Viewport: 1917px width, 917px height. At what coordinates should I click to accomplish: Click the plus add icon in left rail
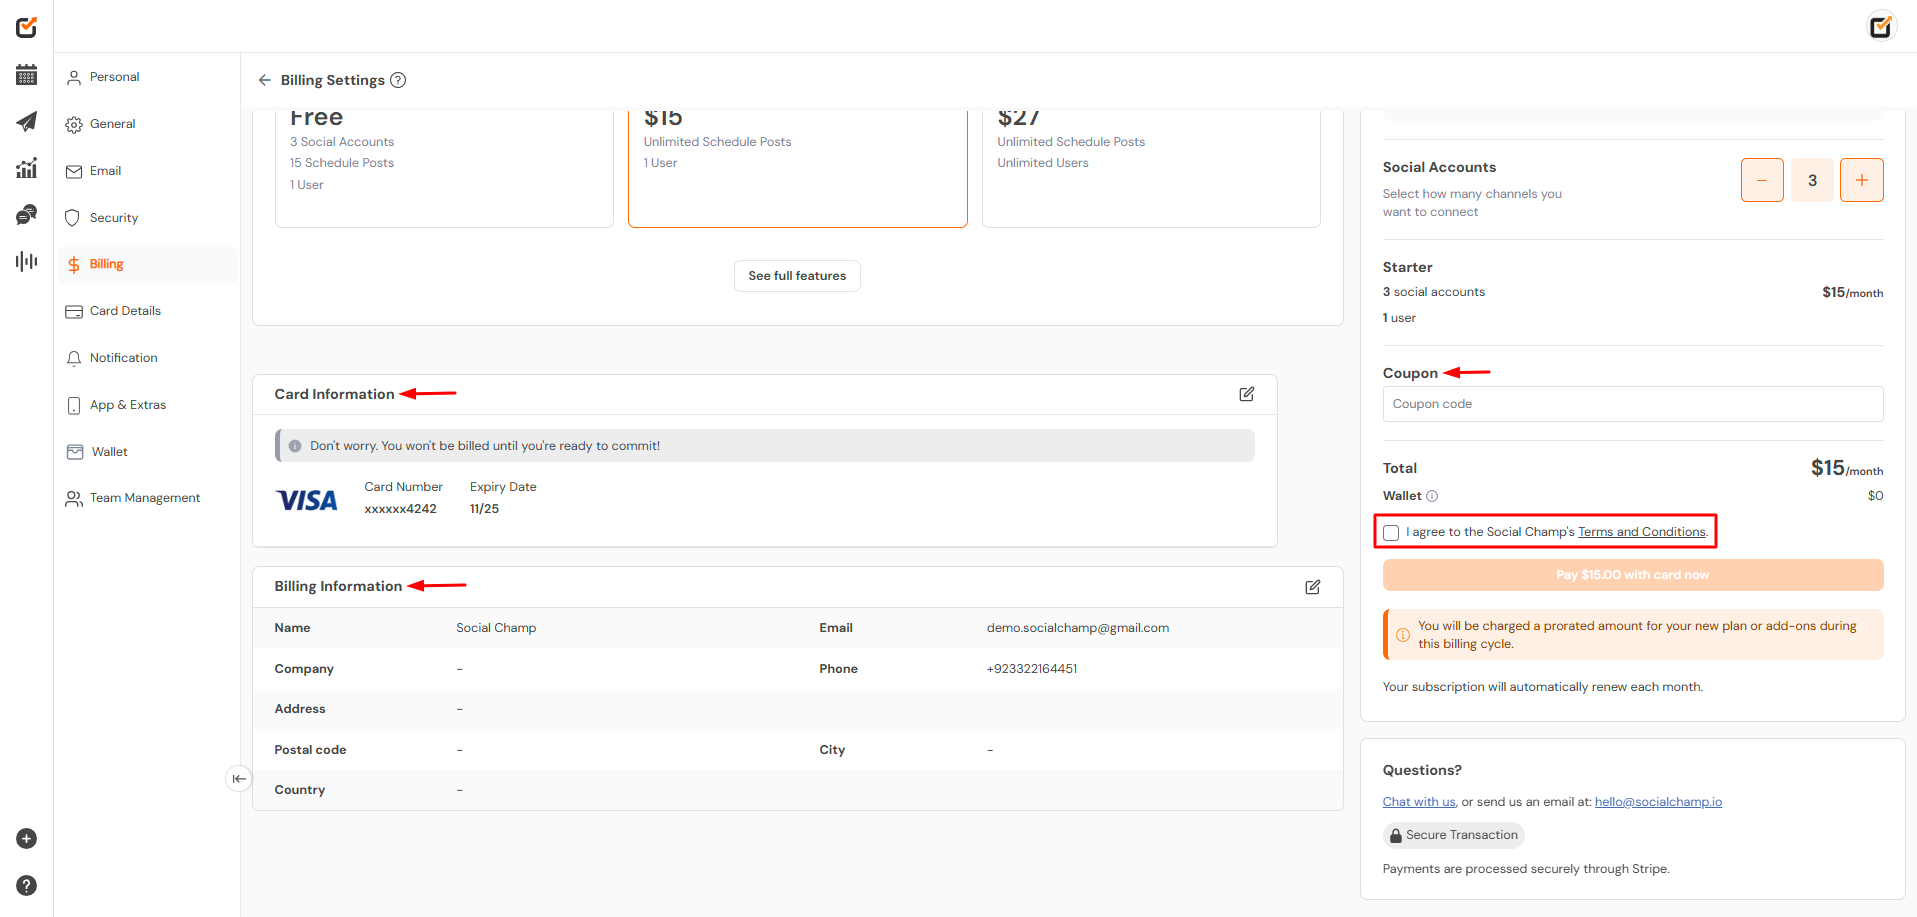tap(27, 839)
